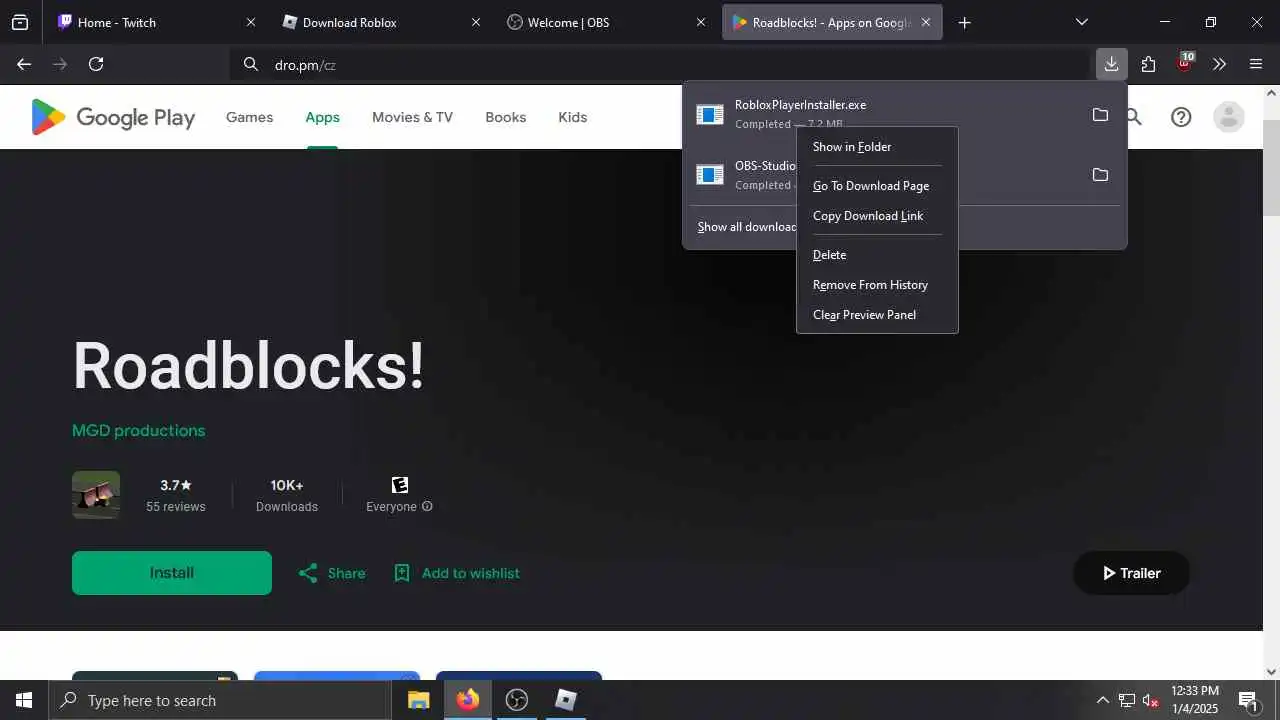The width and height of the screenshot is (1280, 720).
Task: Close the Download Roblox tab
Action: (476, 22)
